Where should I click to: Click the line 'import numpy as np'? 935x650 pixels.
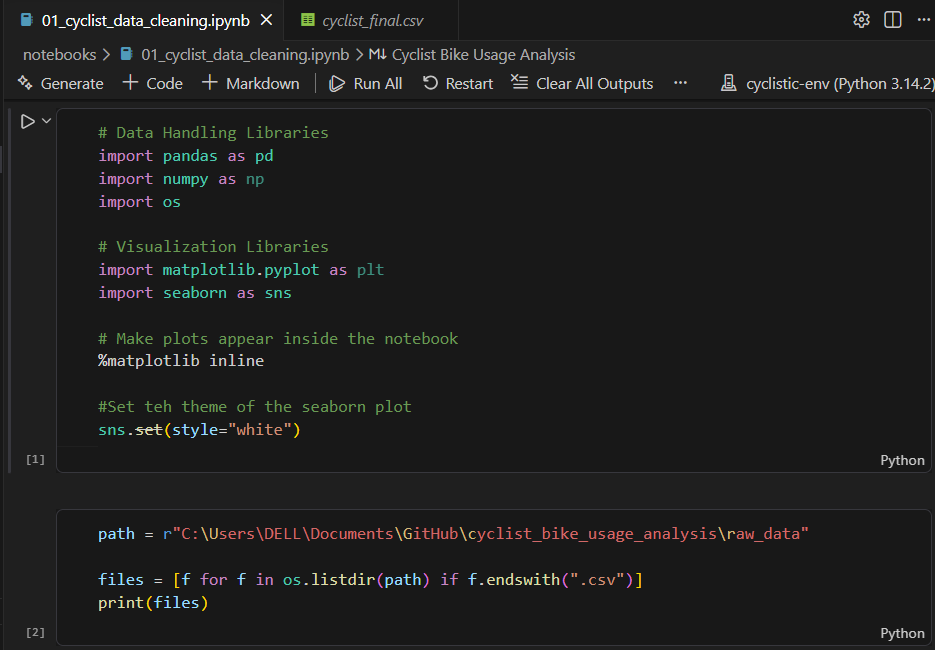pos(181,179)
